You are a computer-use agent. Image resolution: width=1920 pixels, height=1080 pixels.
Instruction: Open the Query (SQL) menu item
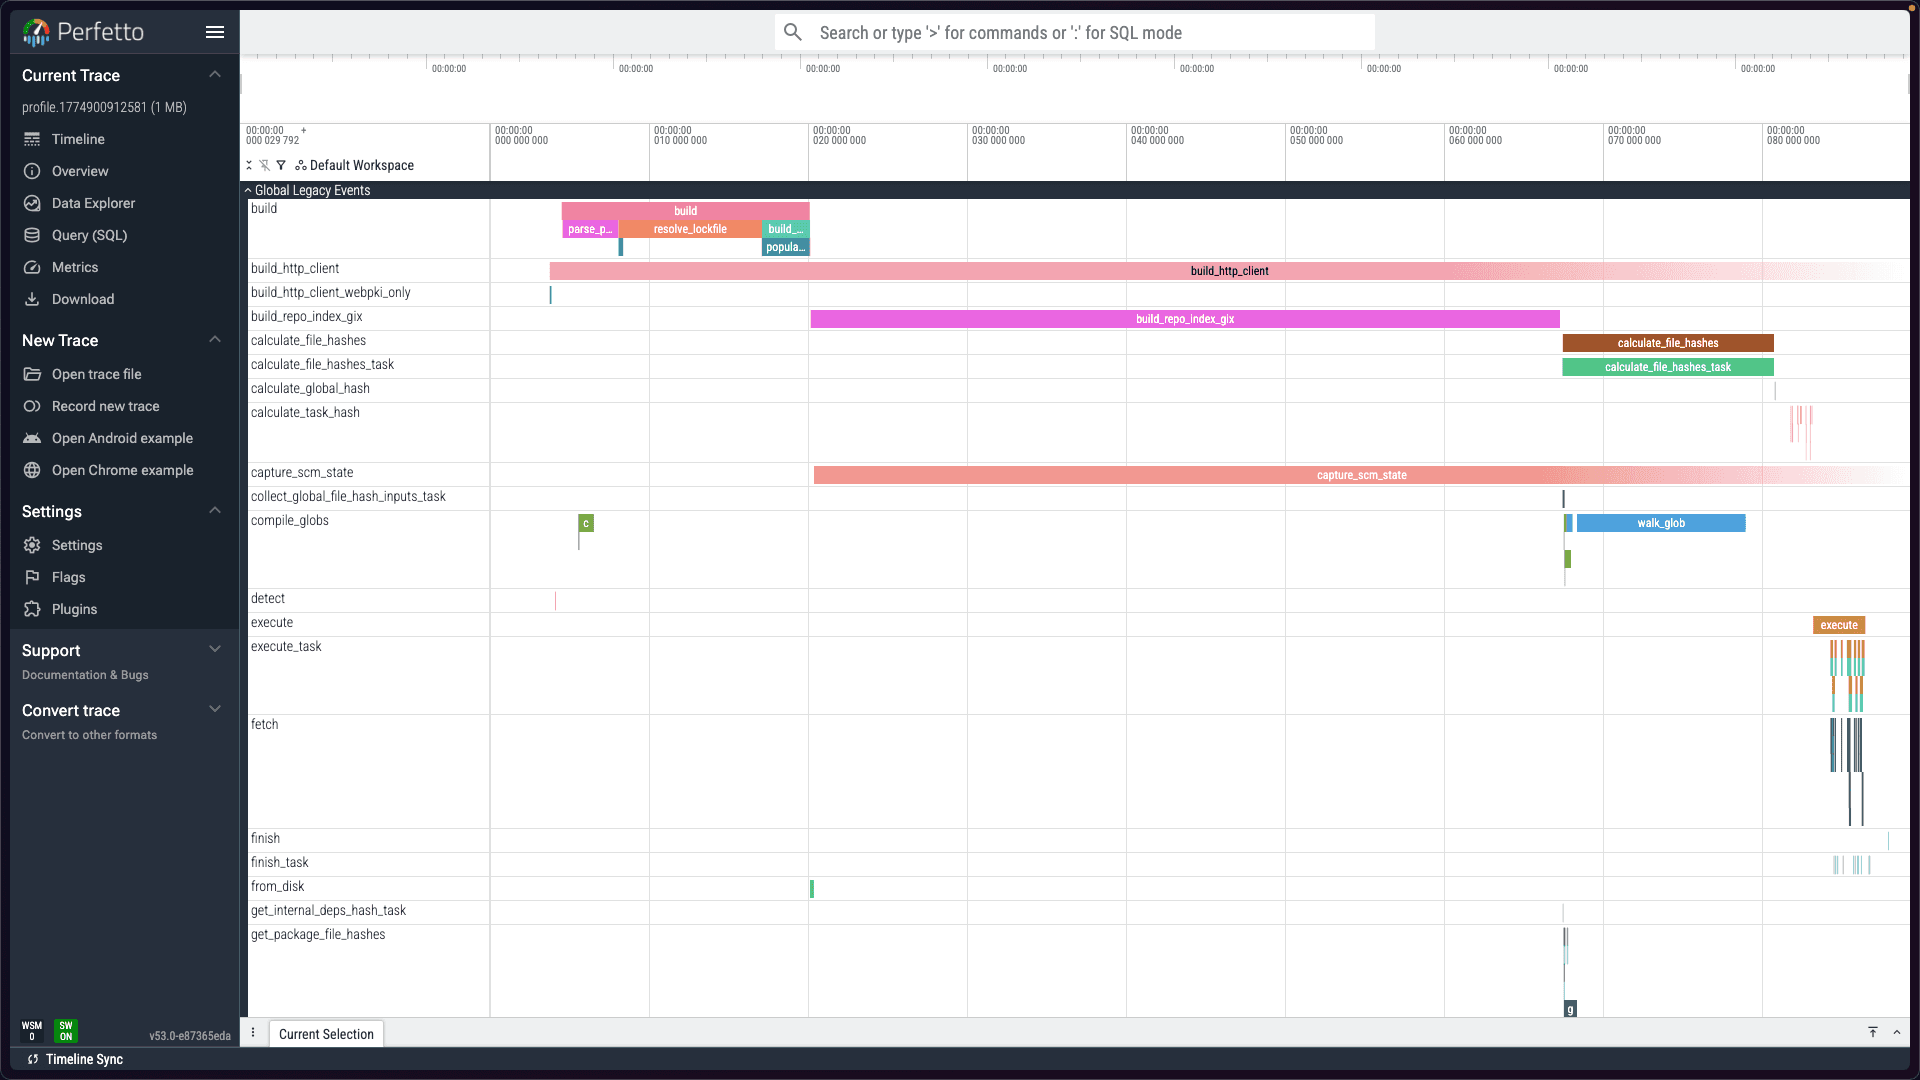tap(89, 235)
